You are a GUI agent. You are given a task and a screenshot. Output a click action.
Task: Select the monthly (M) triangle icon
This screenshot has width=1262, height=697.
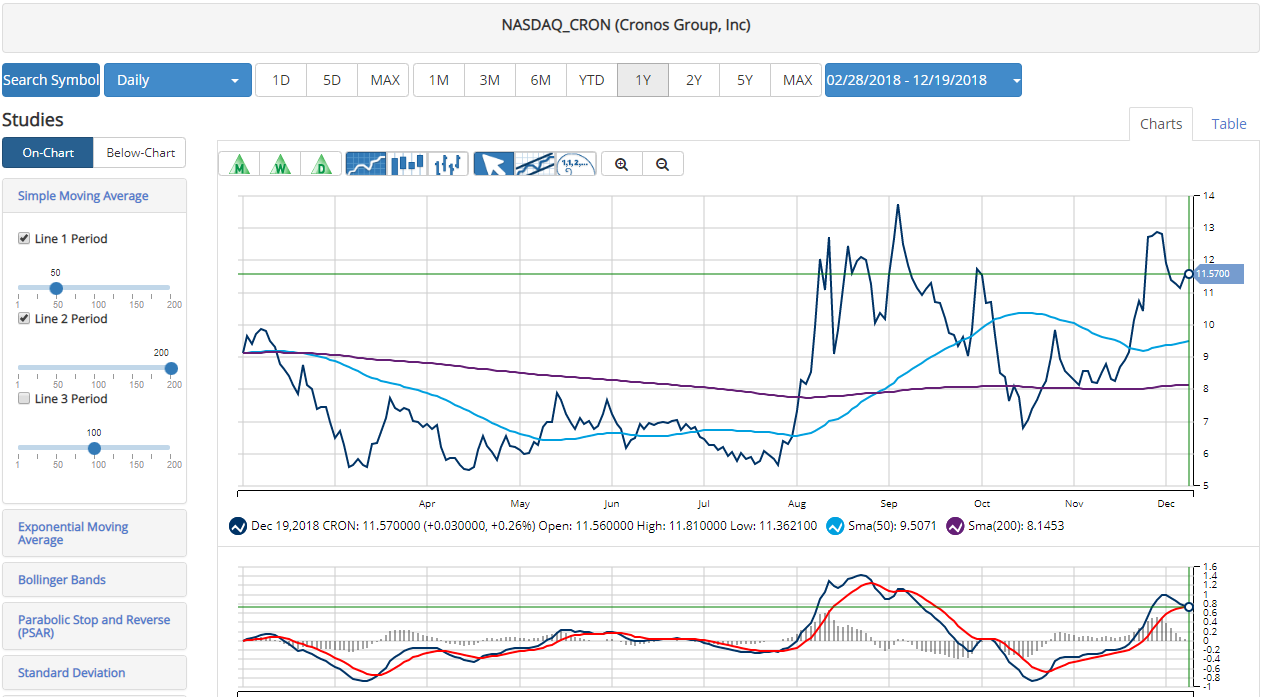tap(240, 164)
